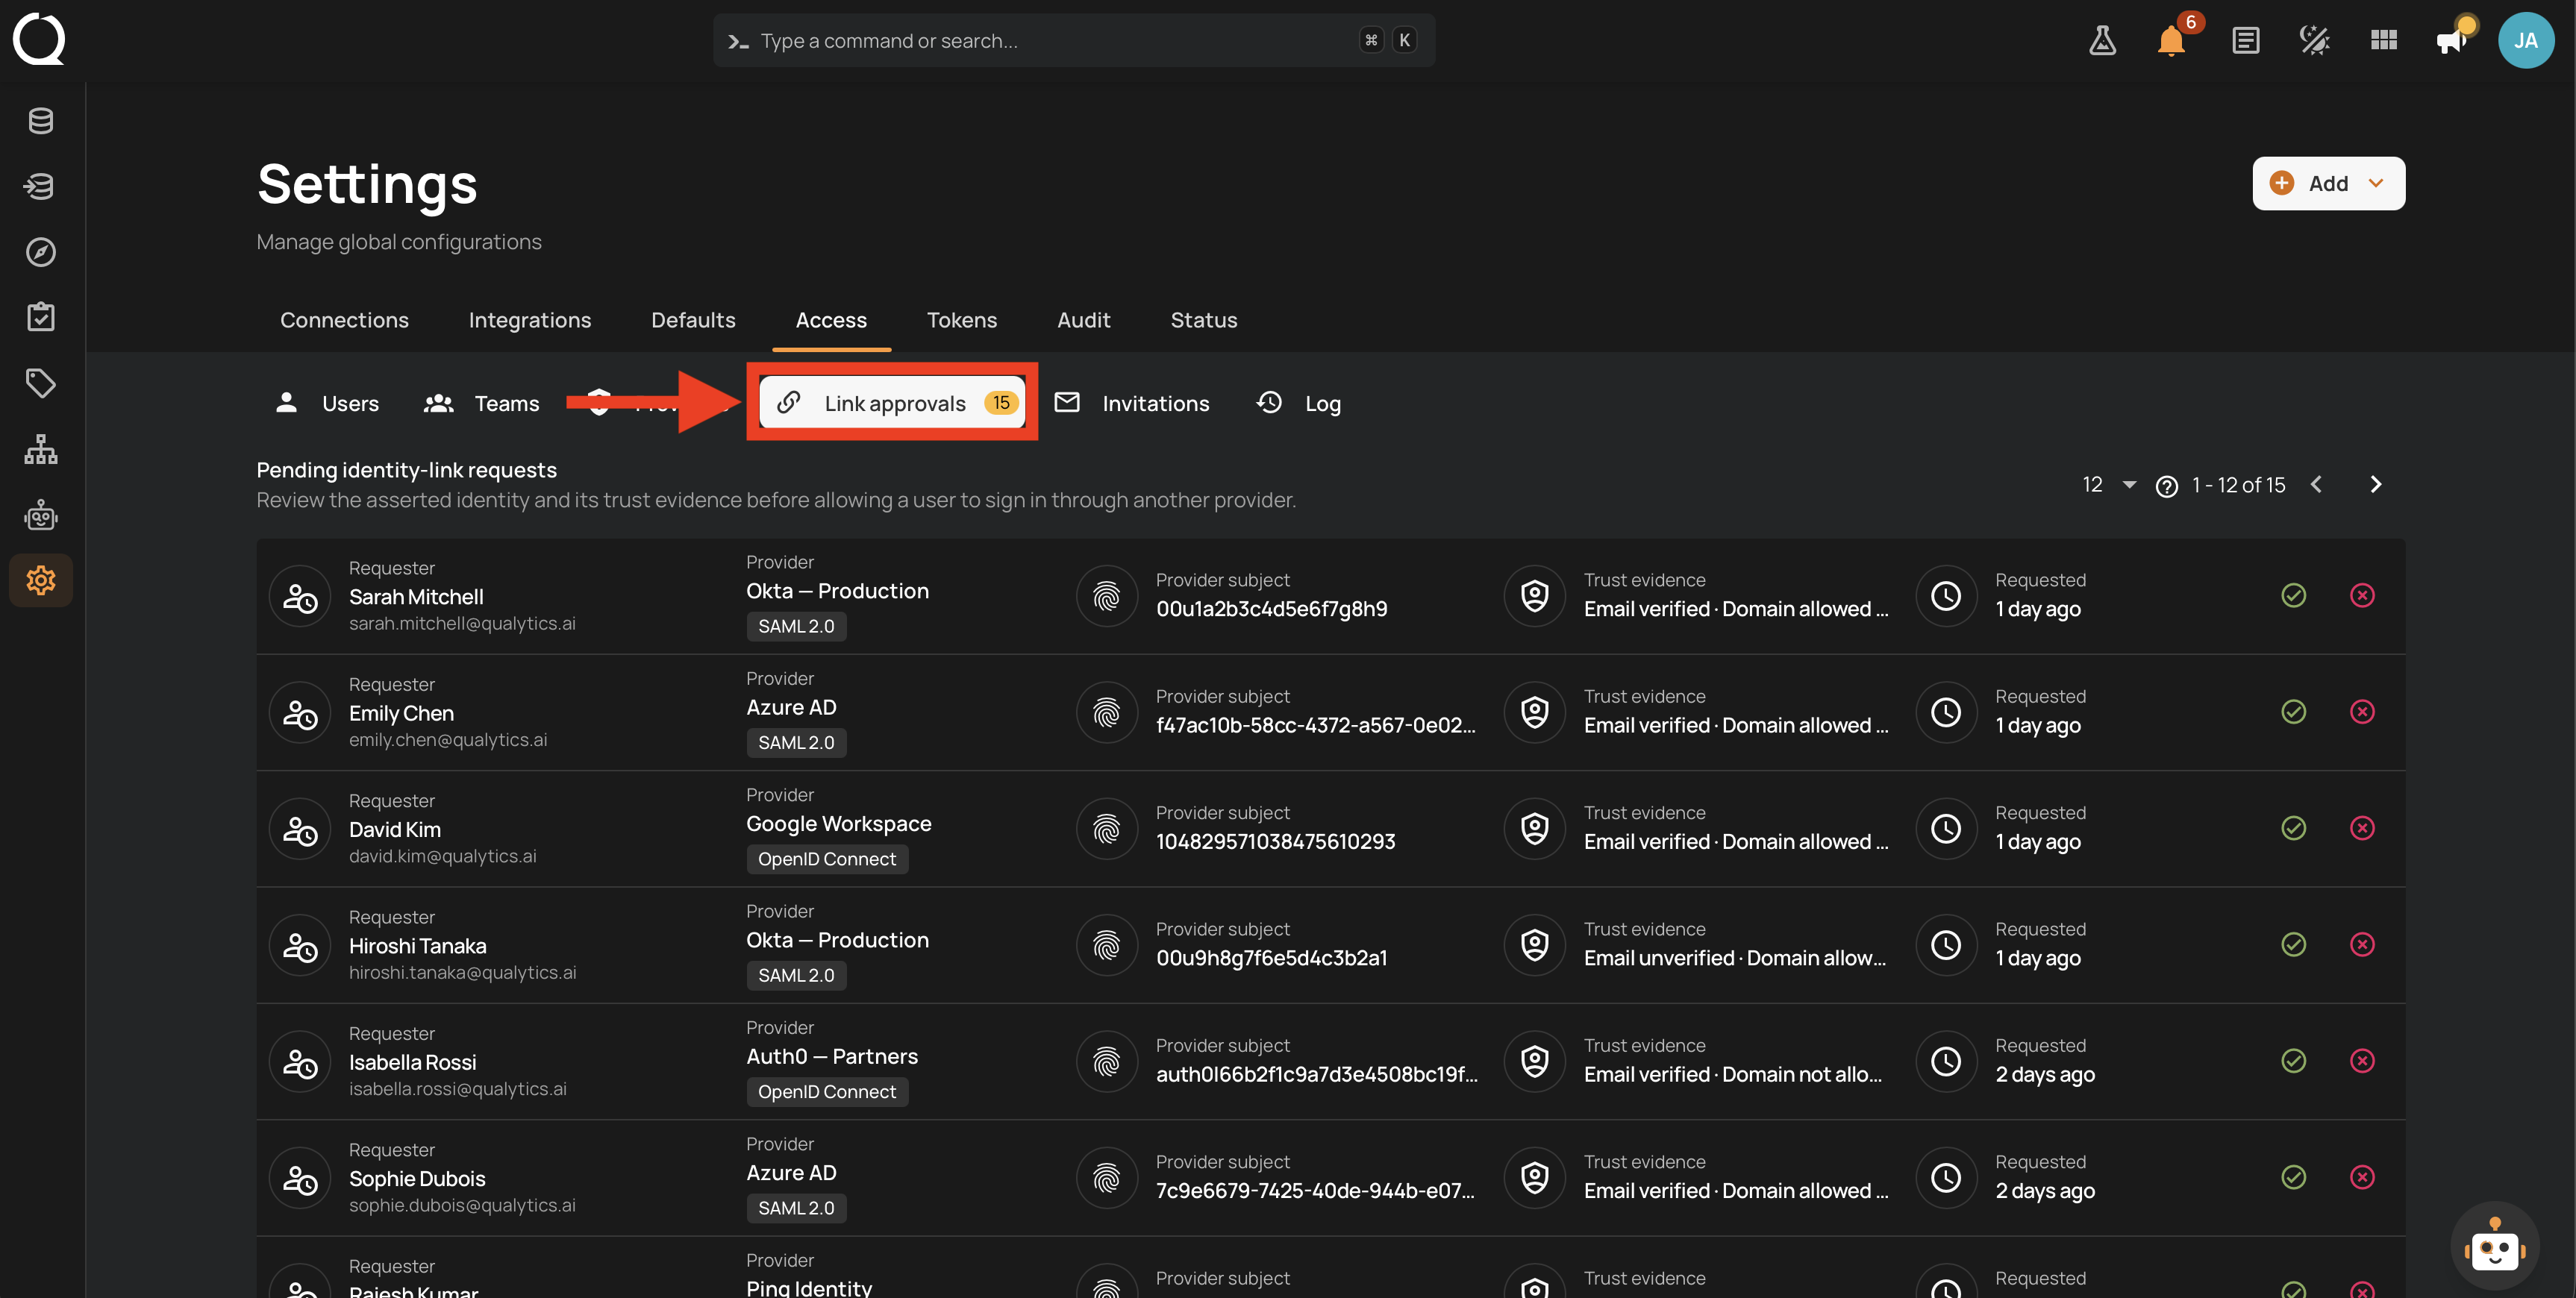Open the enrichment stack icon in sidebar
Screen dimensions: 2576x1298
click(41, 186)
